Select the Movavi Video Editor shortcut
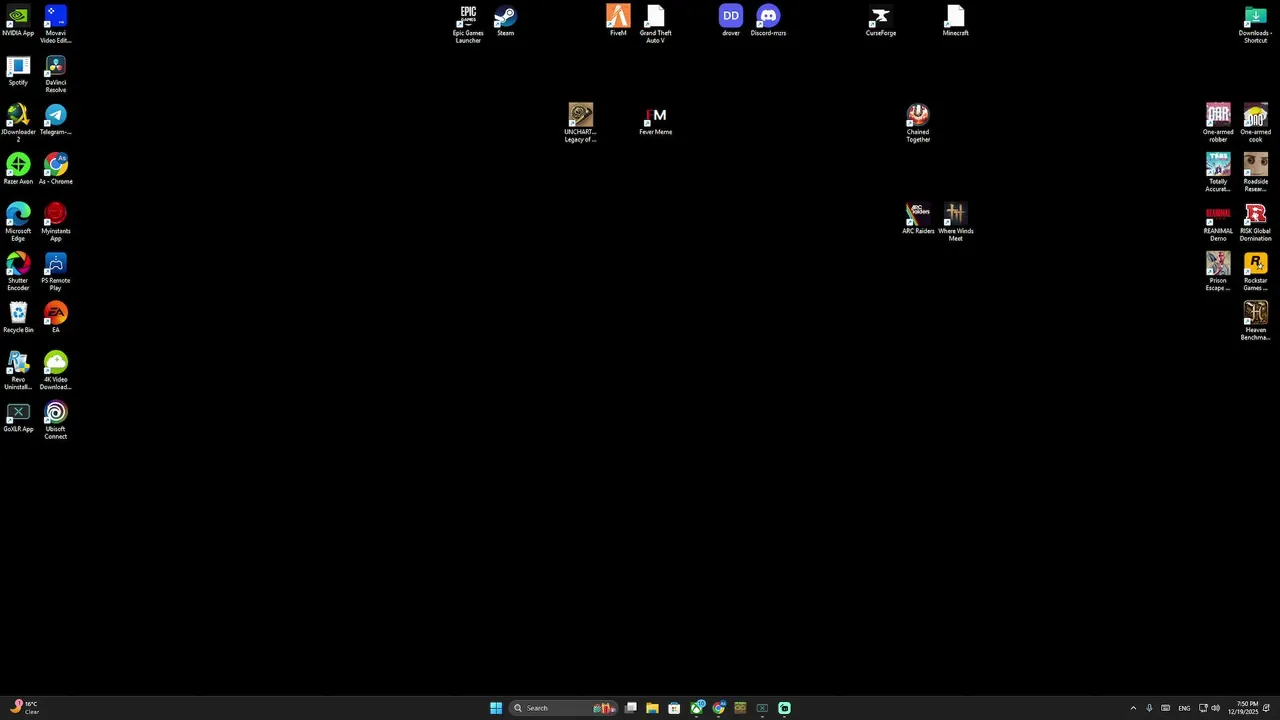This screenshot has height=720, width=1280. [x=56, y=24]
